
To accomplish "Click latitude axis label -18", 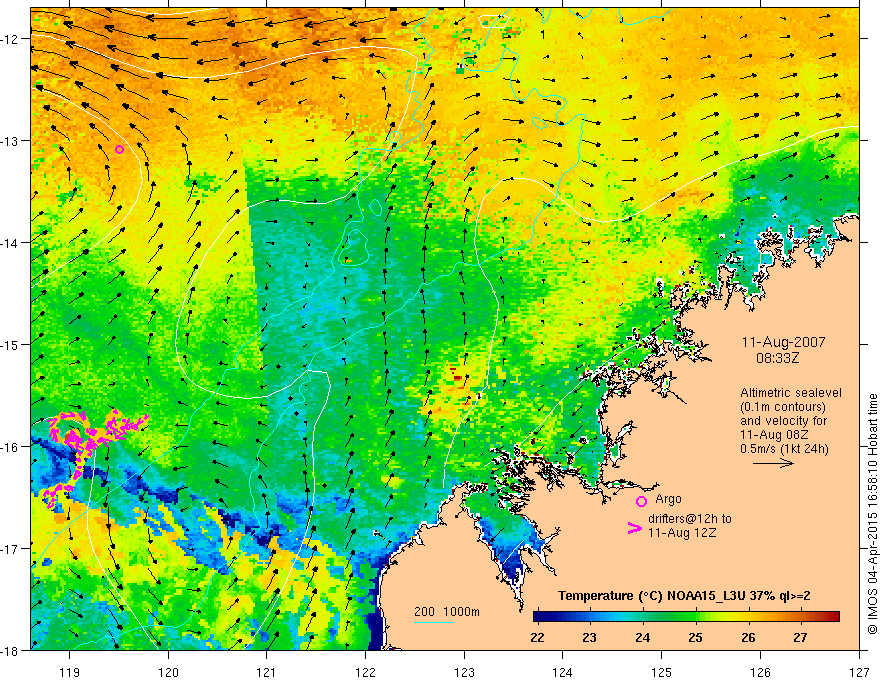I will point(10,650).
